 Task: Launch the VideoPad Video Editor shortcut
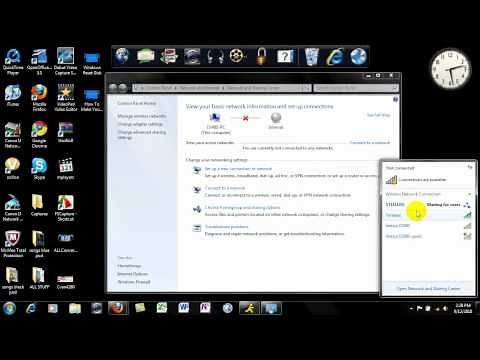pos(66,98)
